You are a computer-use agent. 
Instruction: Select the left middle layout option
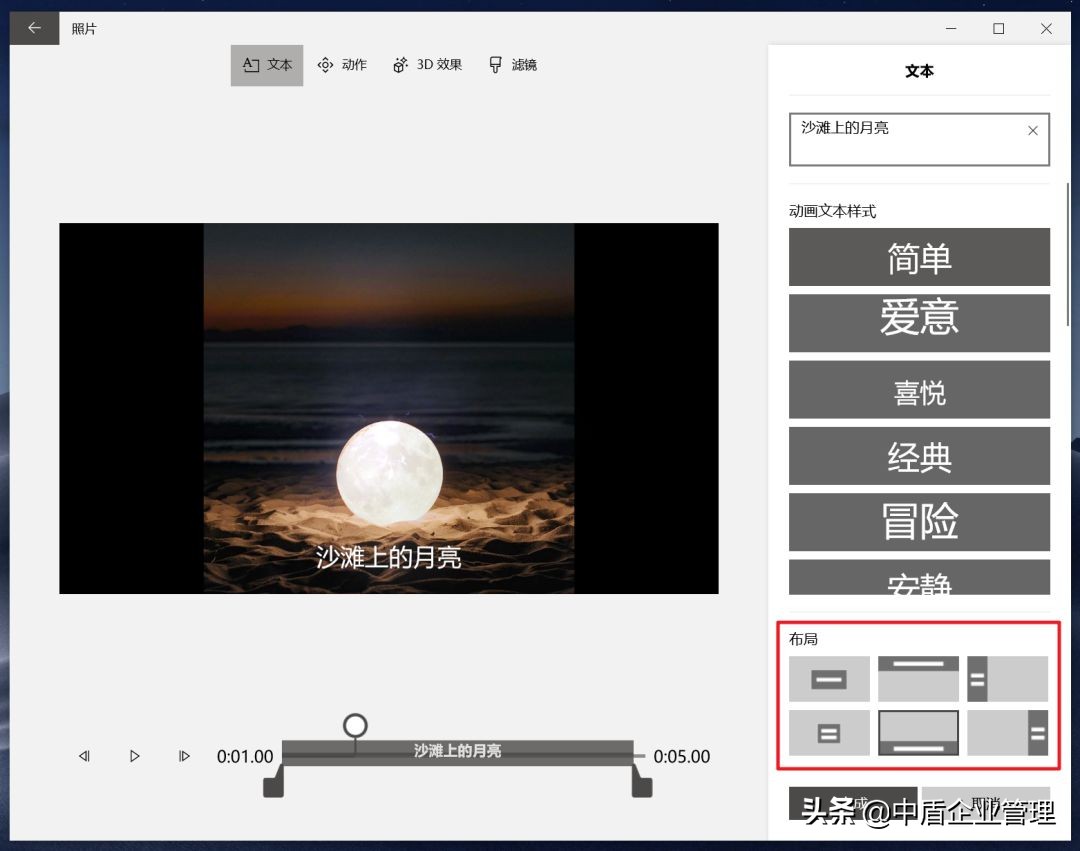click(829, 733)
